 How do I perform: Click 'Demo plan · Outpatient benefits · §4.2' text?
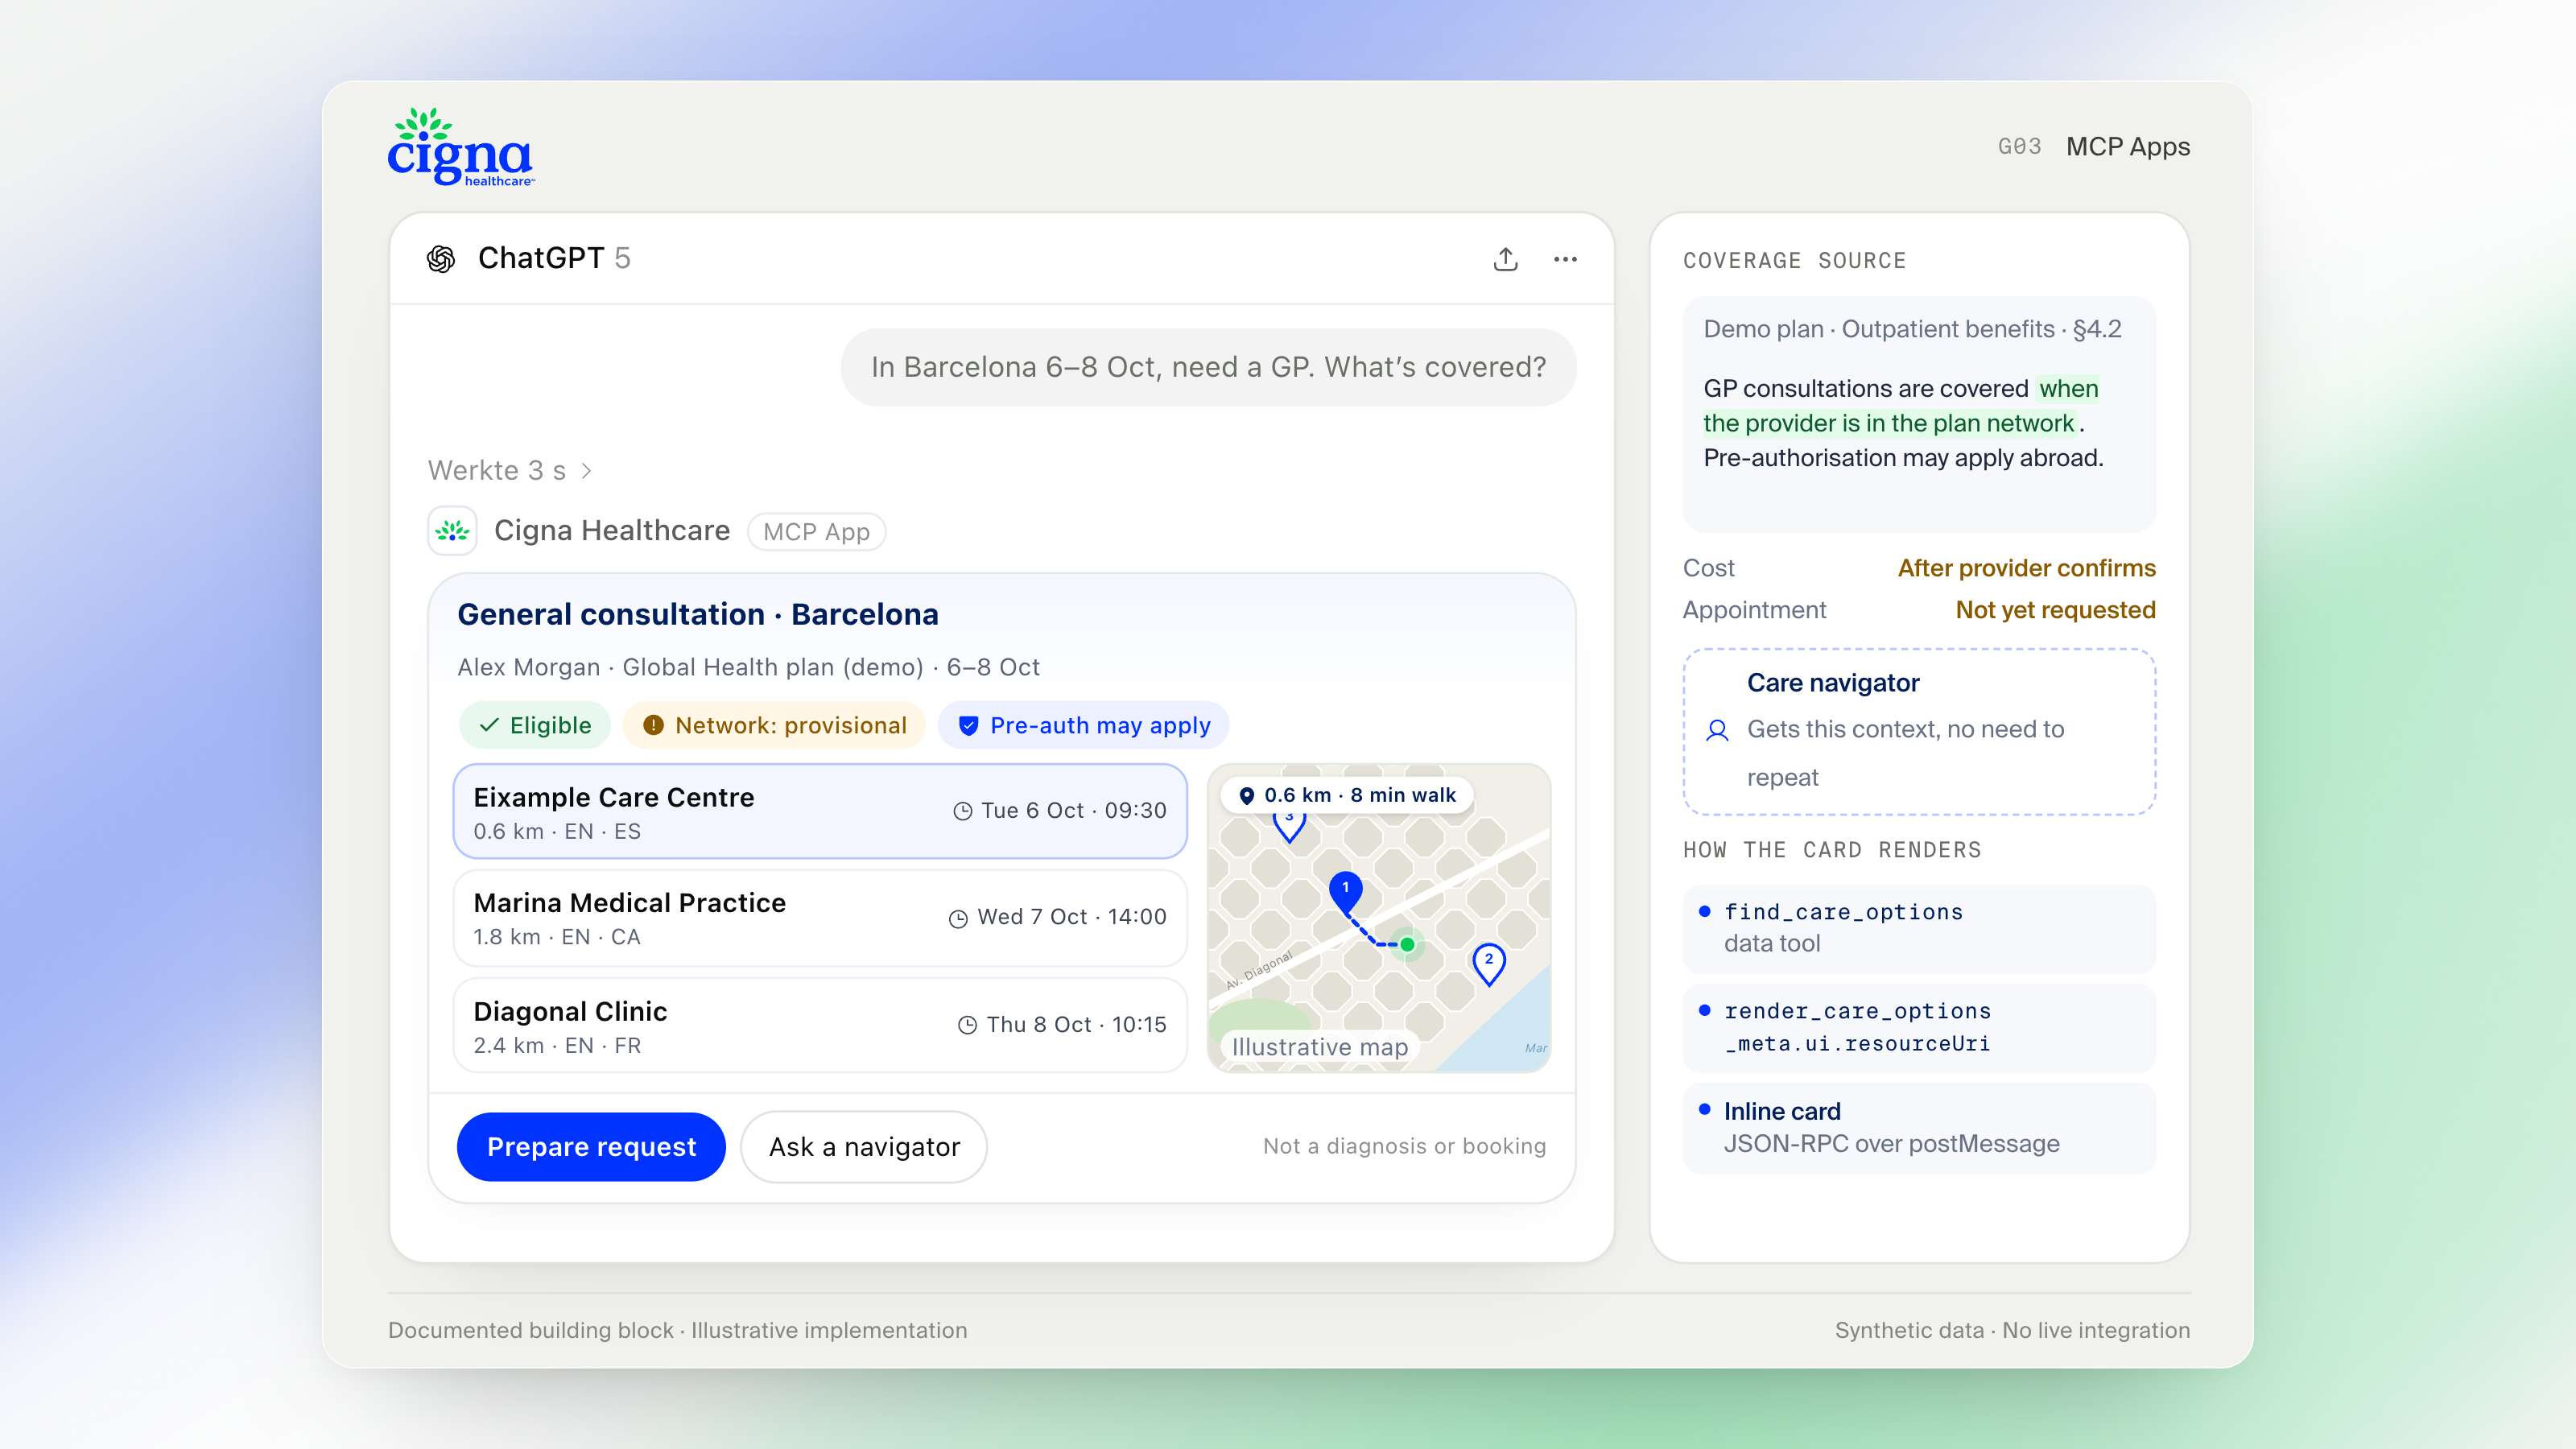[x=1912, y=329]
